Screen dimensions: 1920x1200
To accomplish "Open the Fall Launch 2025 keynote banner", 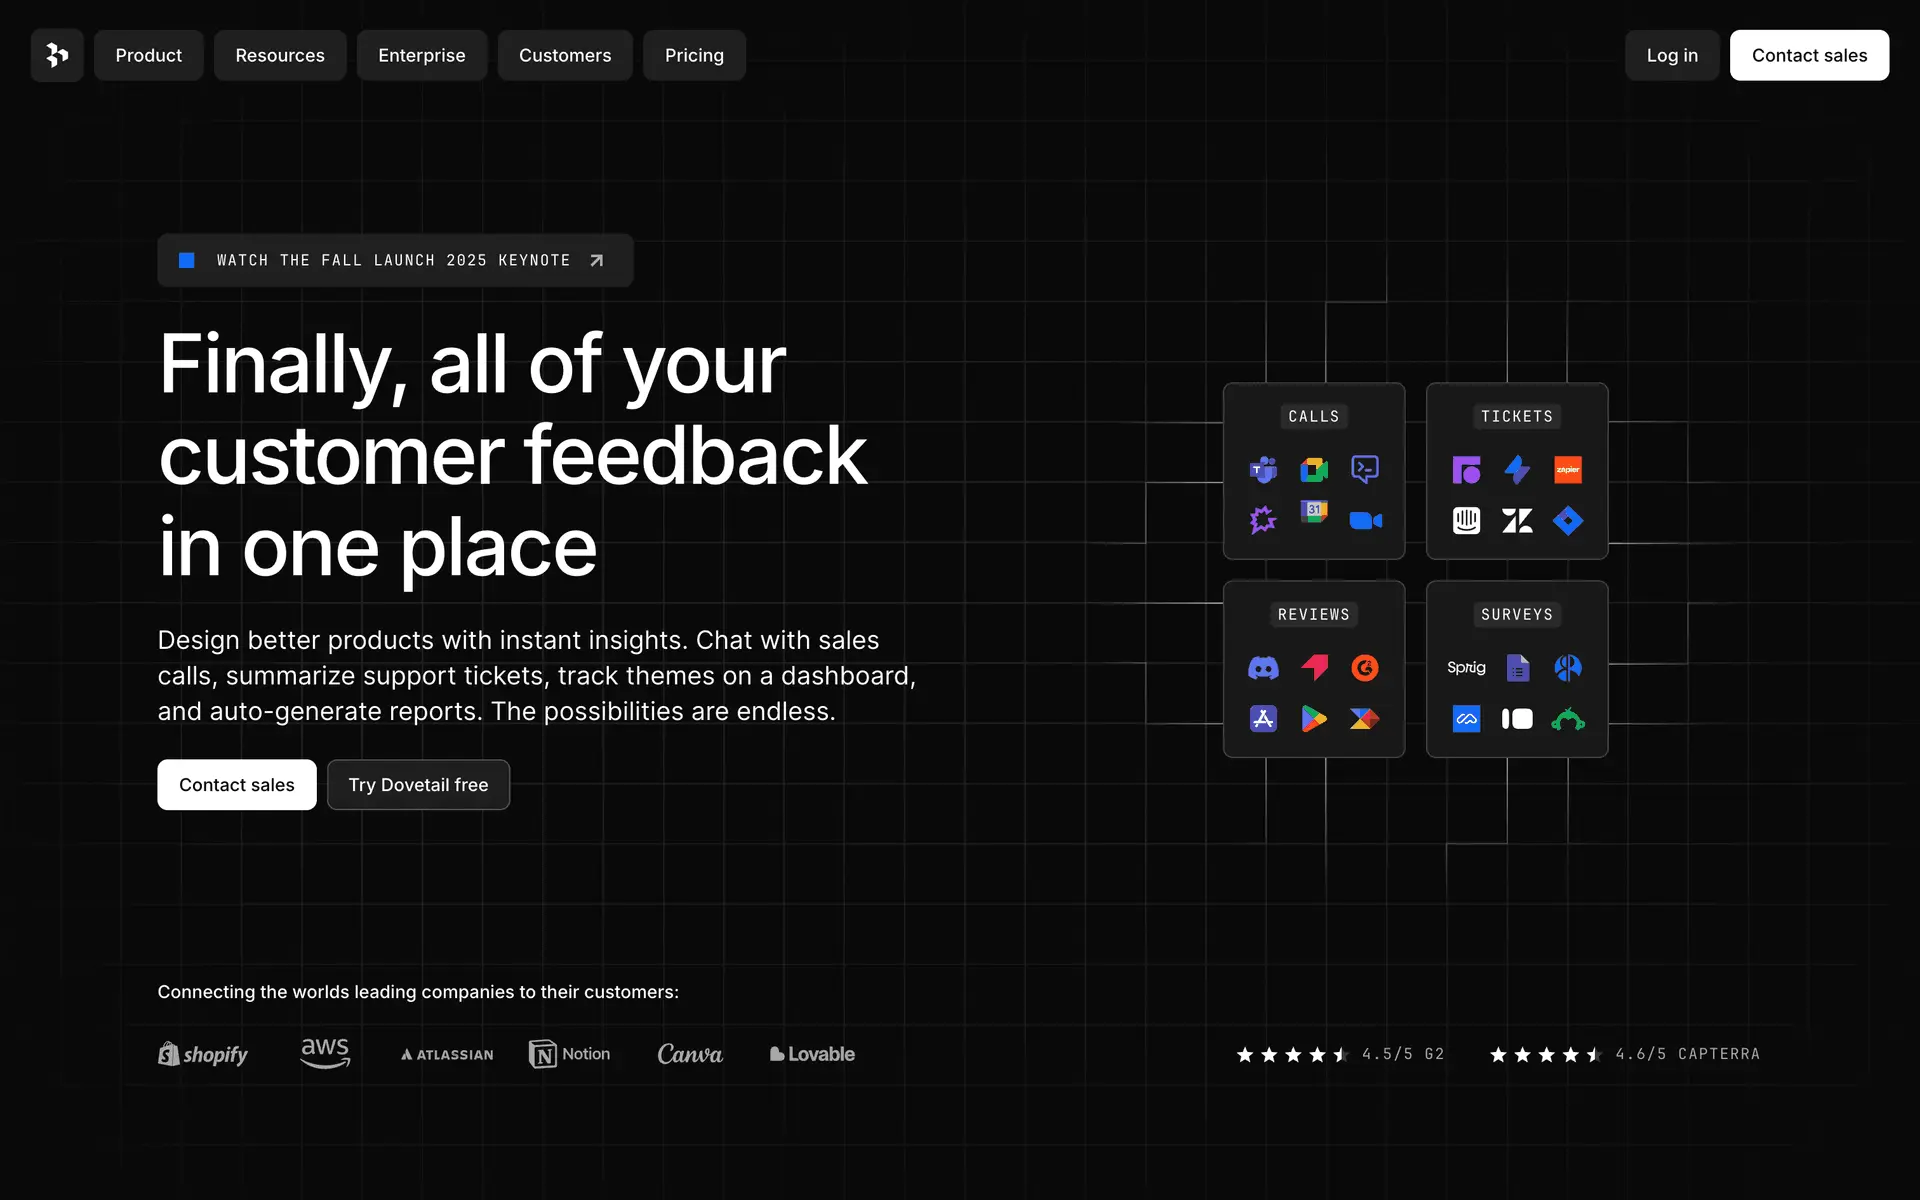I will pos(395,260).
